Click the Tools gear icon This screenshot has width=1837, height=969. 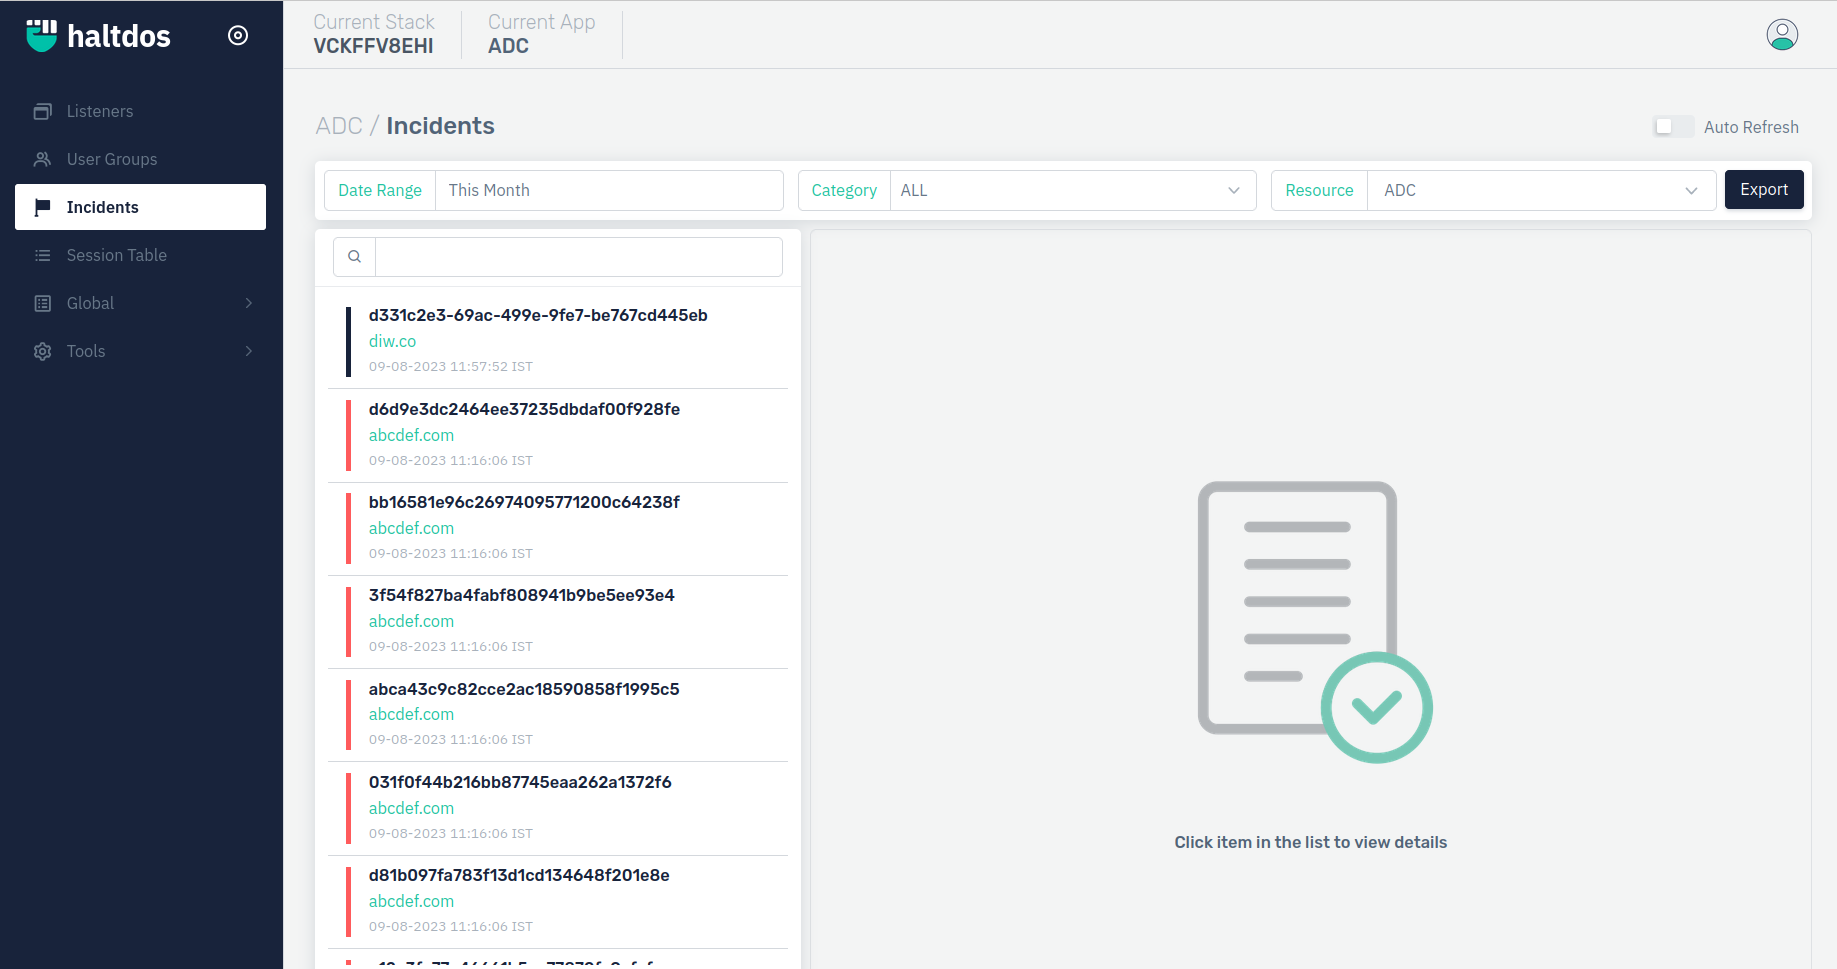[x=42, y=351]
